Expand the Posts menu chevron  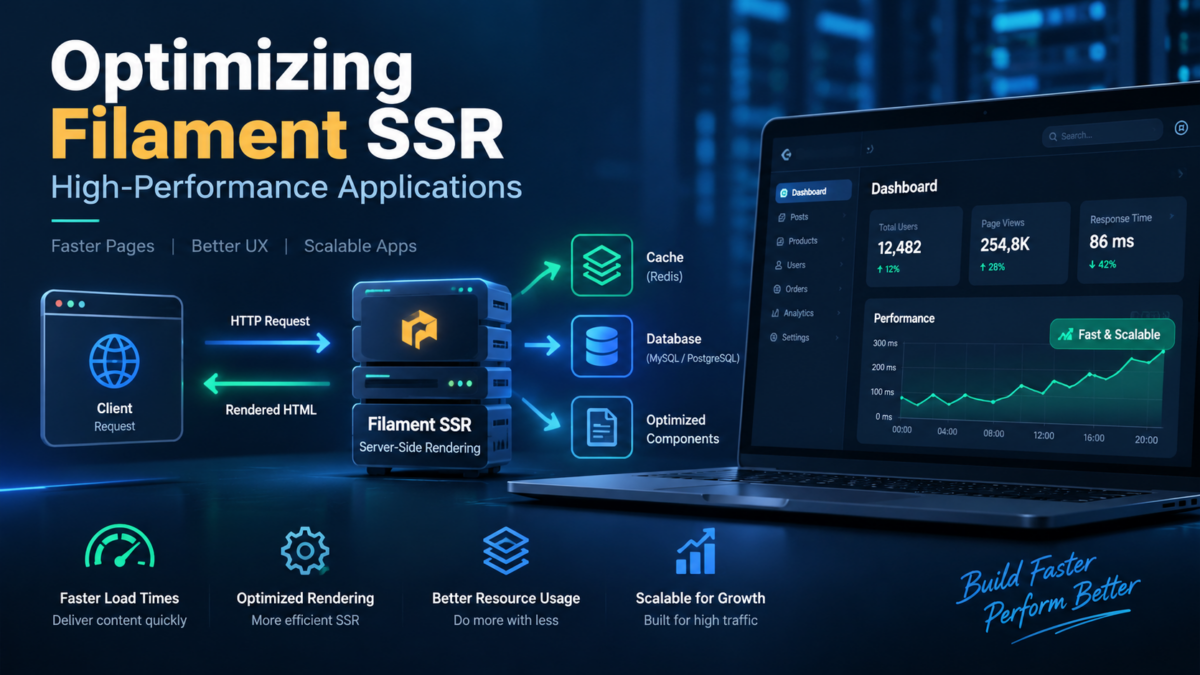tap(843, 217)
